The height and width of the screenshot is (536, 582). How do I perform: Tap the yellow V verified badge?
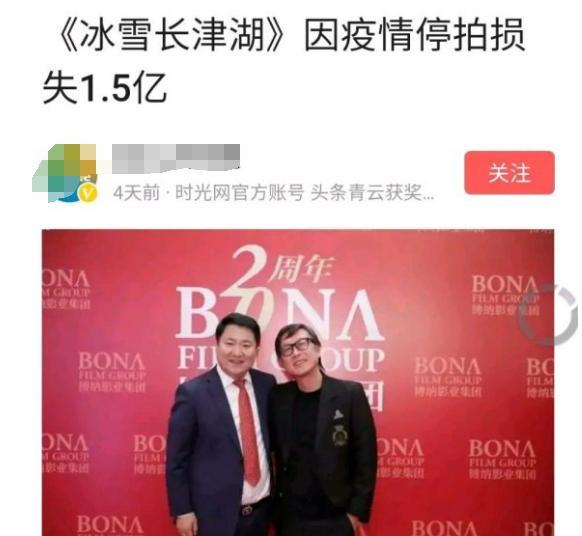pos(89,193)
